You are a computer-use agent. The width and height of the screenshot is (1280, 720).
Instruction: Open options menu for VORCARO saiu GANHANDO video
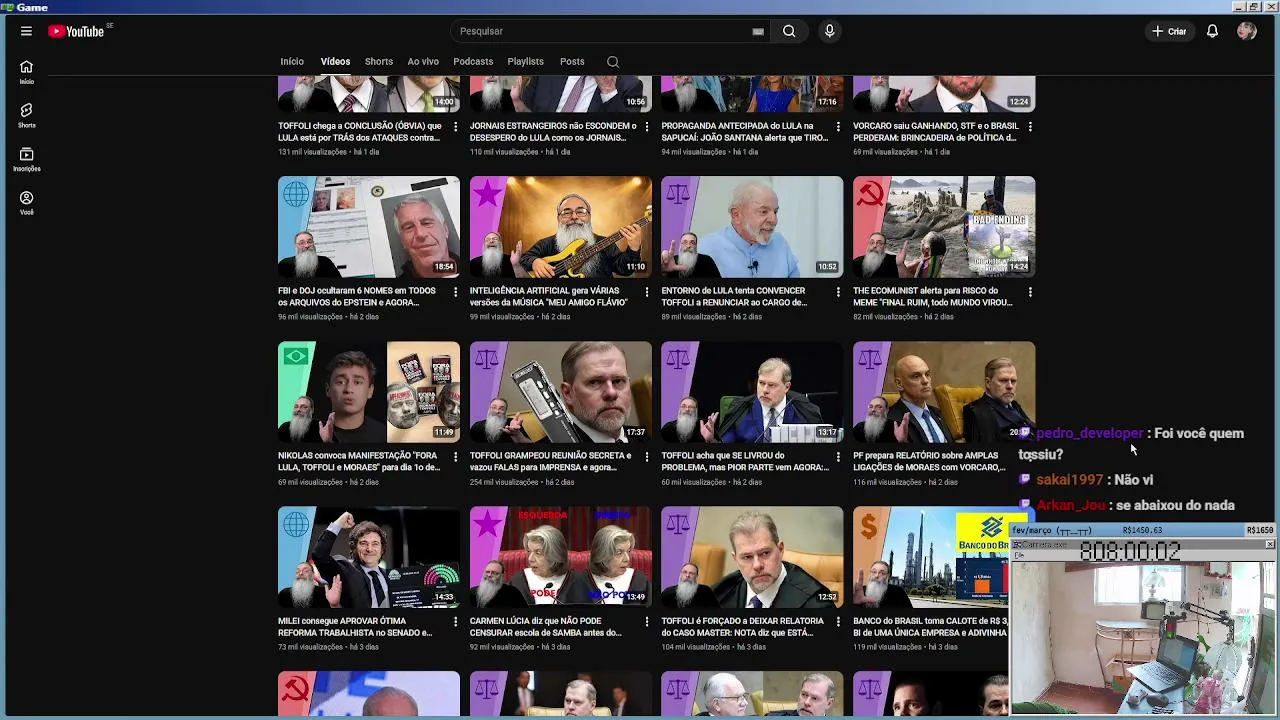pos(1030,127)
